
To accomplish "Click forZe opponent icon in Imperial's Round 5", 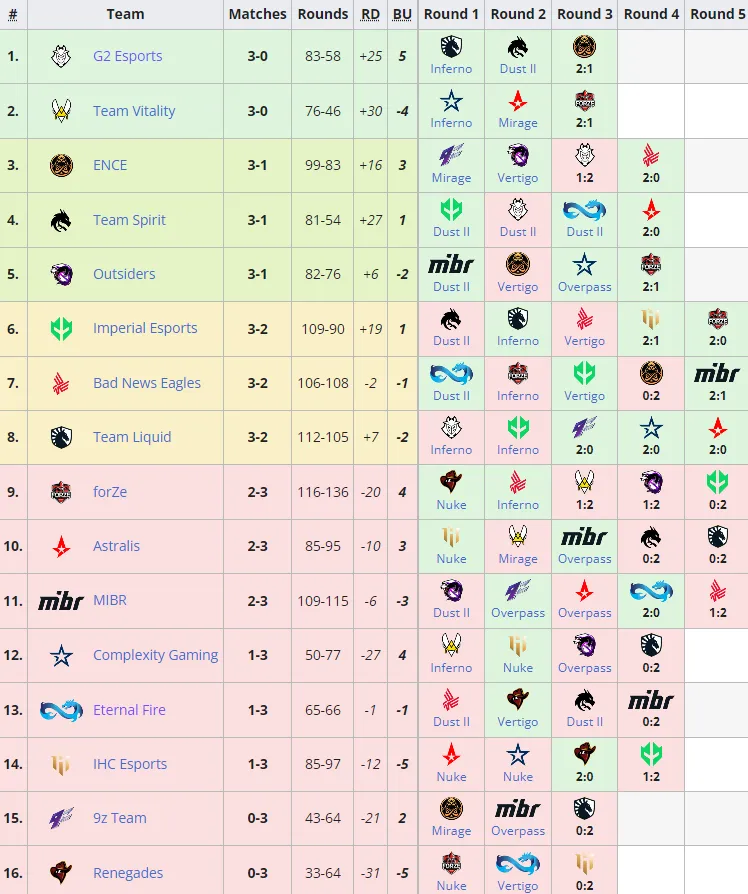I will point(717,320).
